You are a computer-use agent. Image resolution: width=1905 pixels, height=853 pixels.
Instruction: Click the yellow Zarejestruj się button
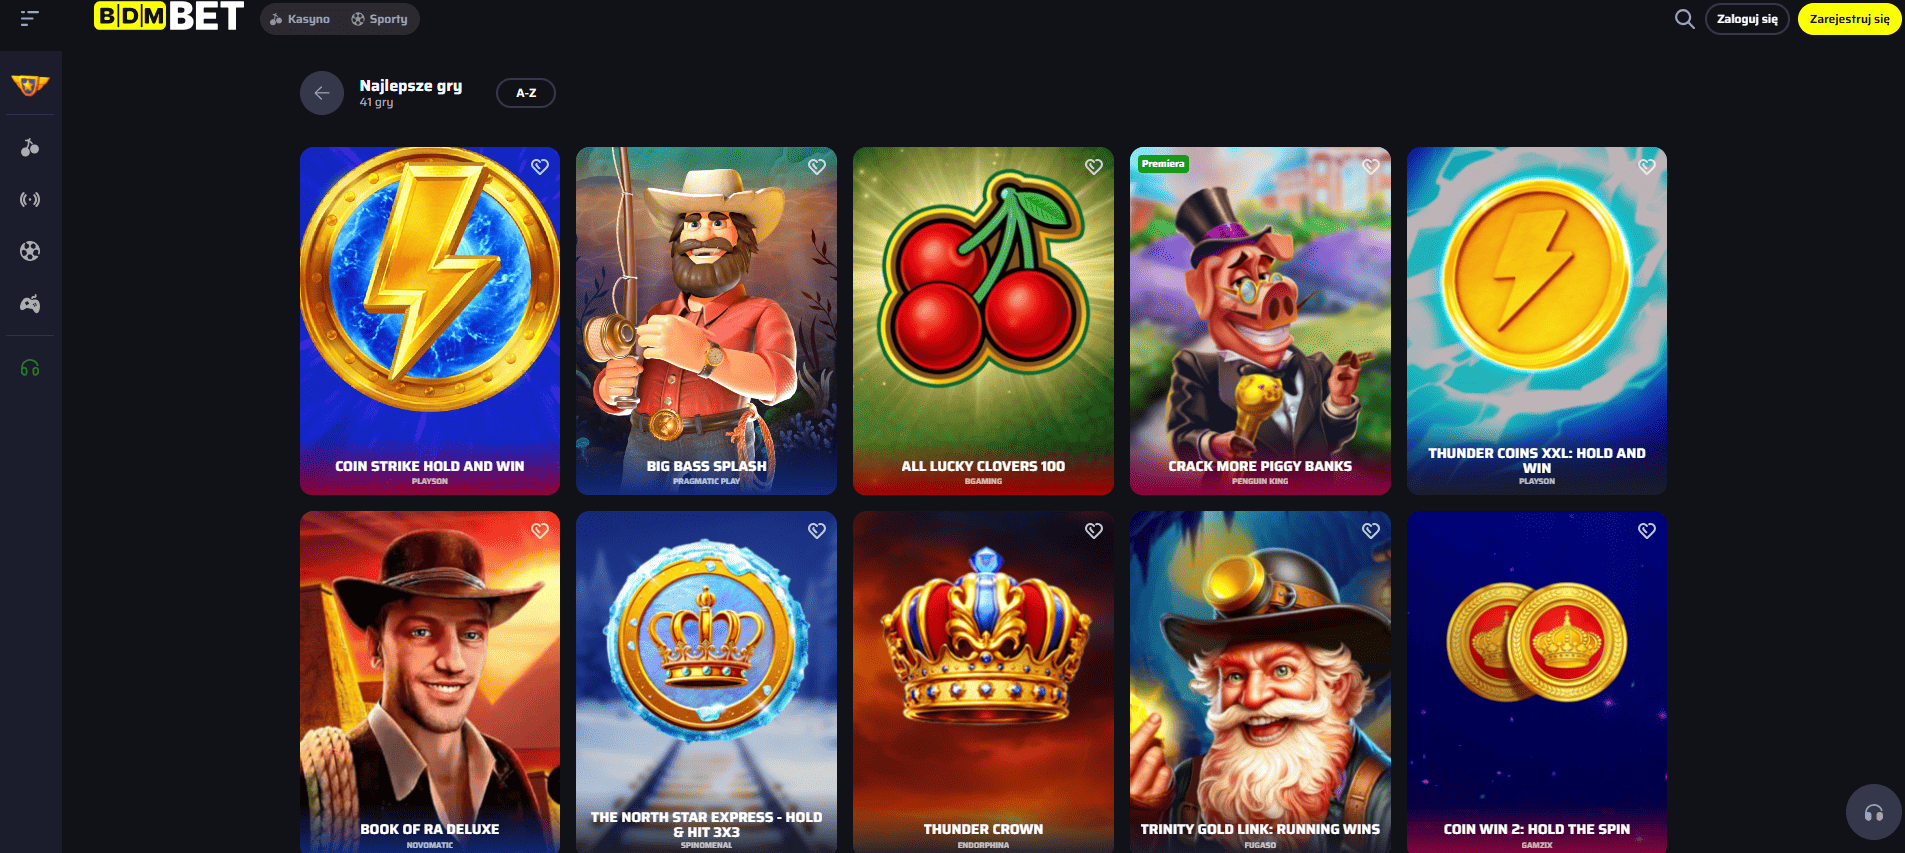pos(1849,19)
